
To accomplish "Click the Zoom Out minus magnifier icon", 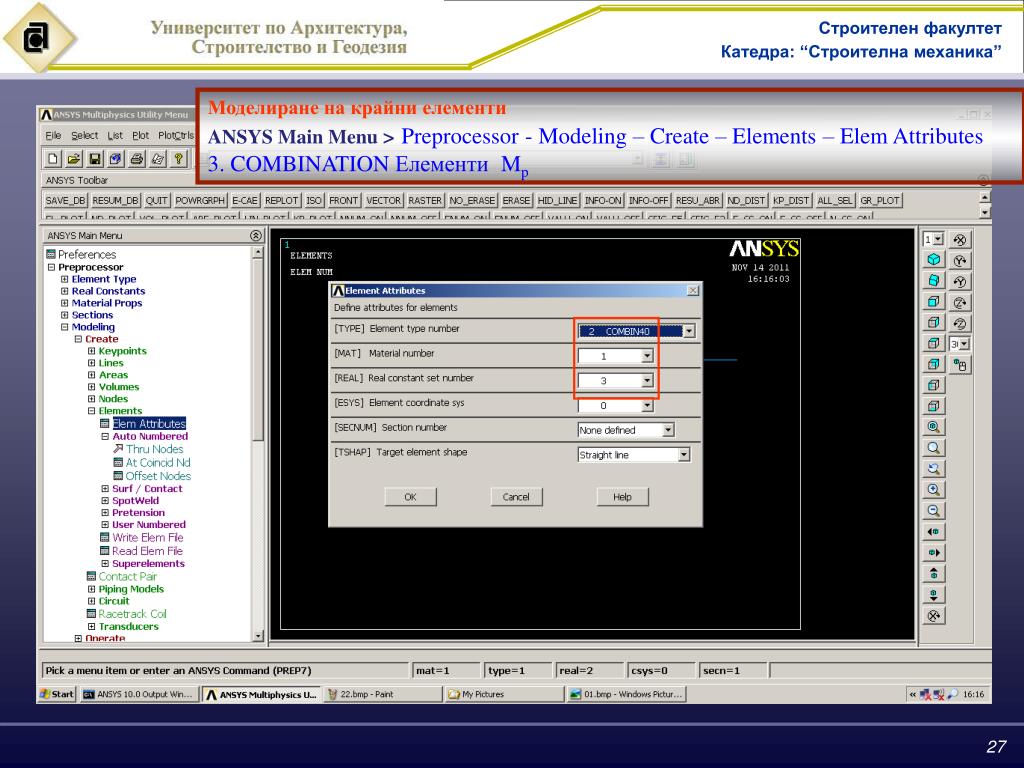I will tap(934, 511).
